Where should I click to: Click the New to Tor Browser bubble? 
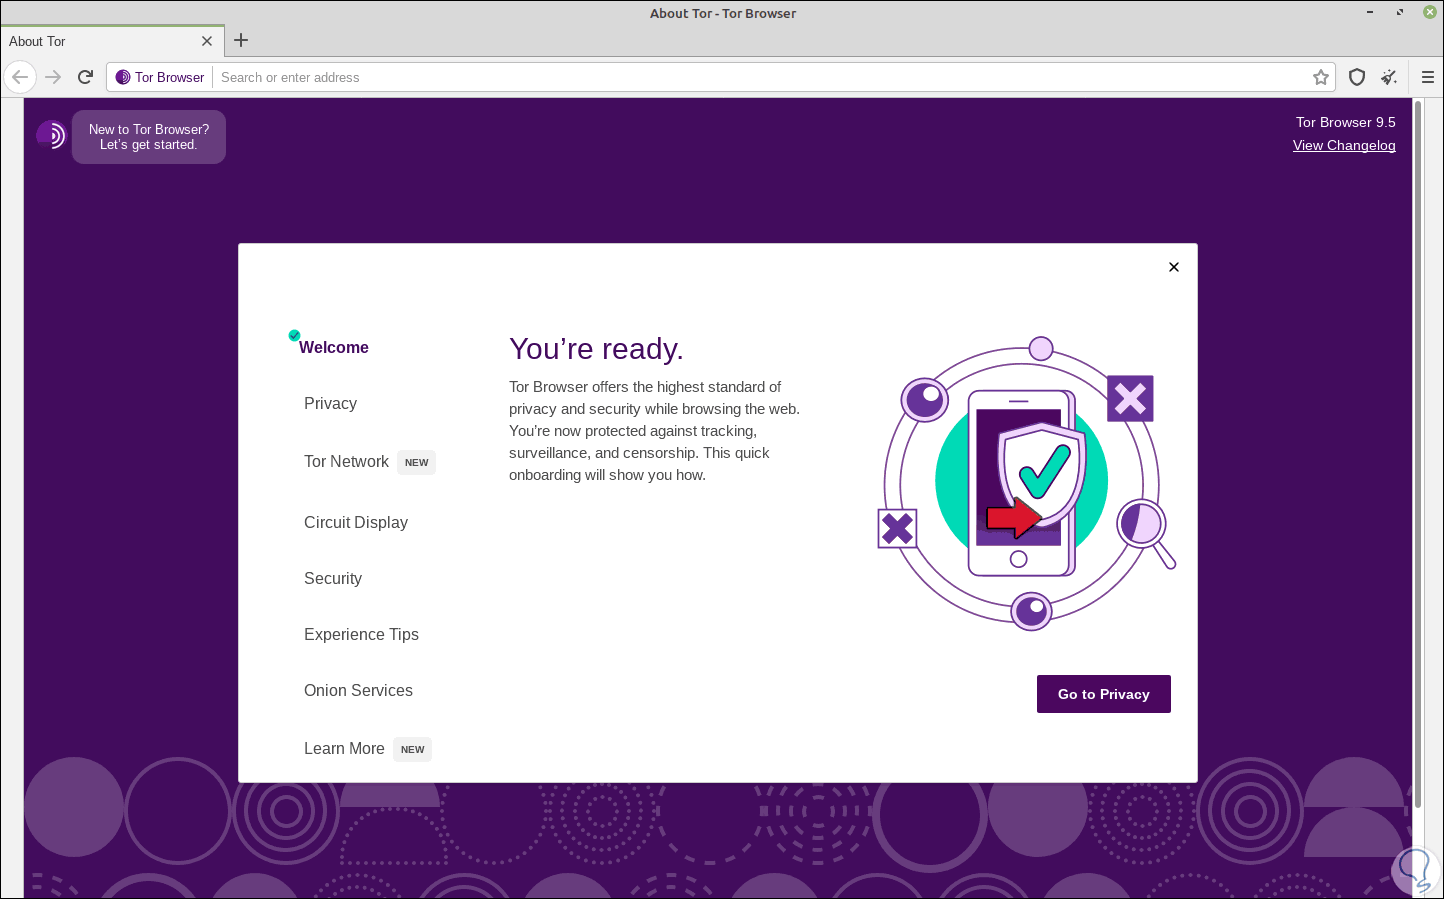[149, 137]
